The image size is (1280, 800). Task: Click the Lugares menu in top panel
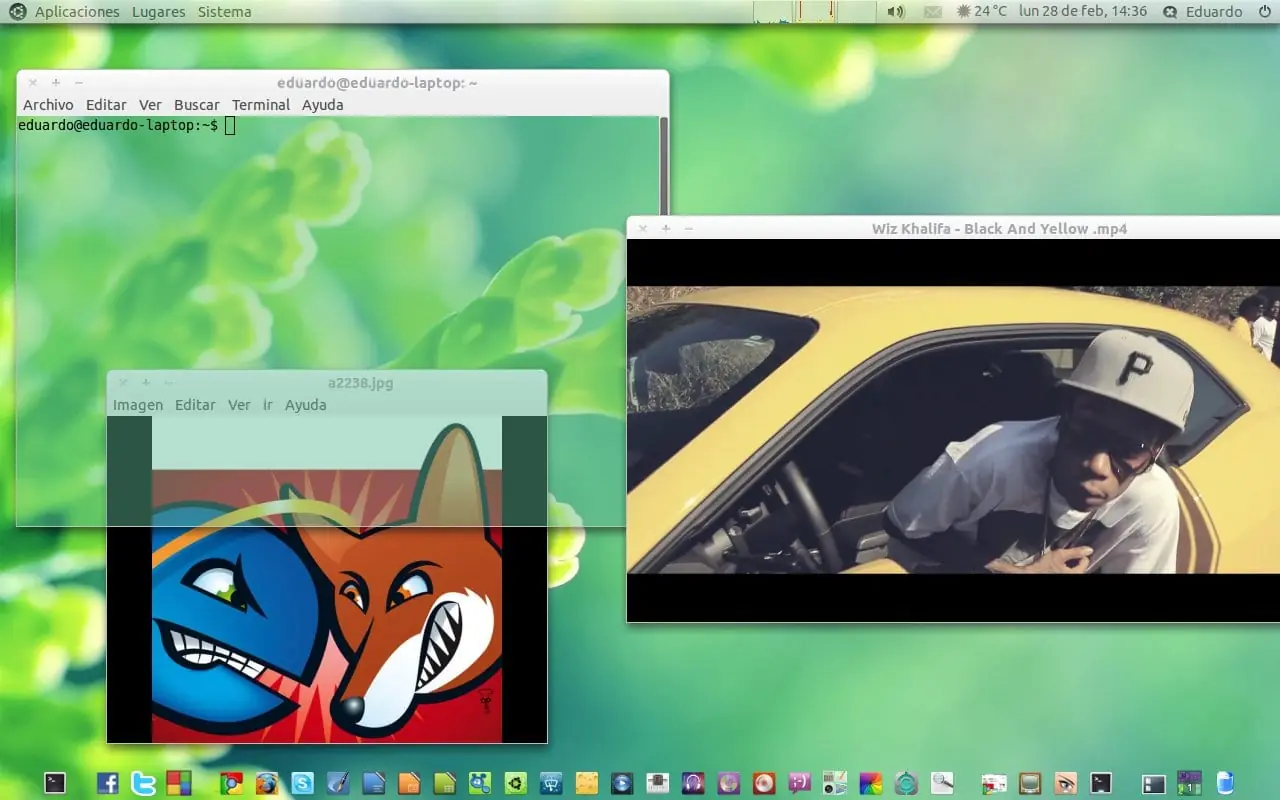click(x=158, y=12)
